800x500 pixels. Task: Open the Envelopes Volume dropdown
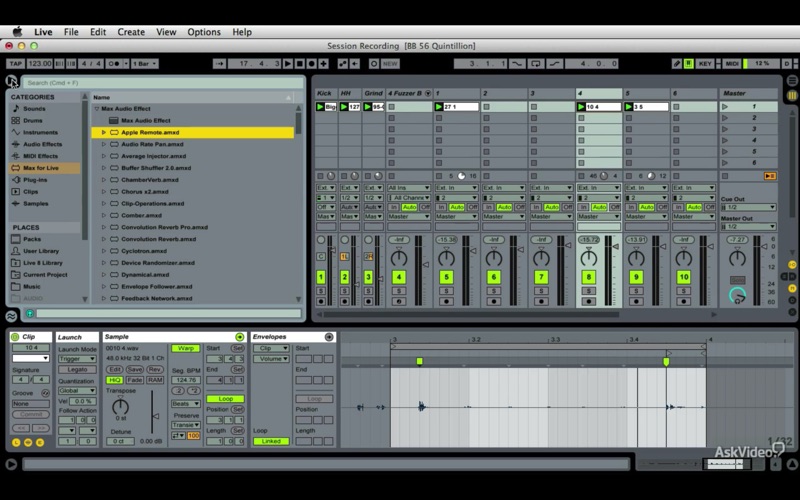pyautogui.click(x=271, y=359)
